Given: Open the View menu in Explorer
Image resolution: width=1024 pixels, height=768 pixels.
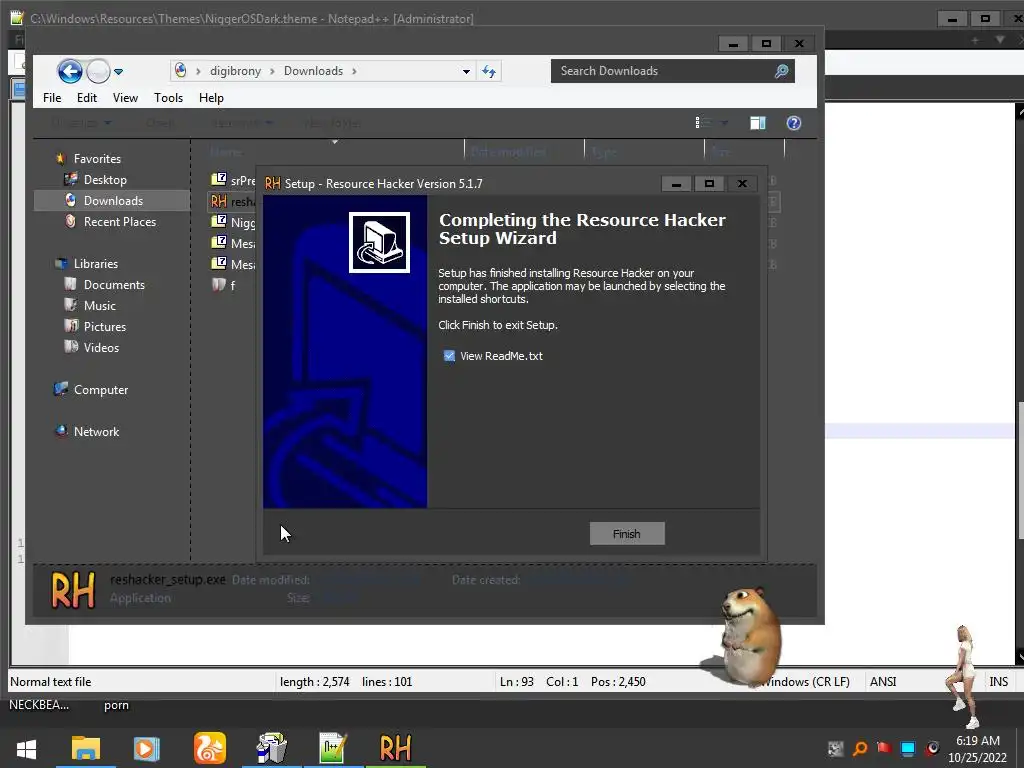Looking at the screenshot, I should click(125, 97).
